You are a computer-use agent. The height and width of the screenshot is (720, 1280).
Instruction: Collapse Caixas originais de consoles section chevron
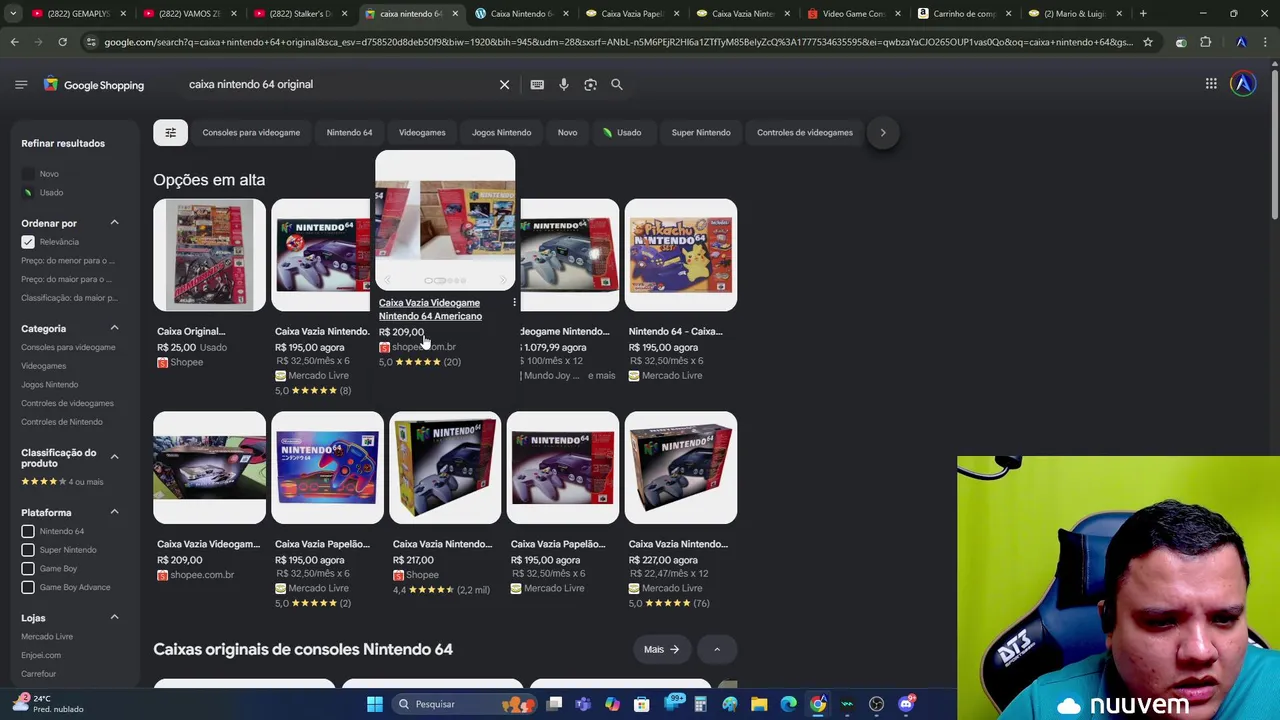click(x=716, y=650)
